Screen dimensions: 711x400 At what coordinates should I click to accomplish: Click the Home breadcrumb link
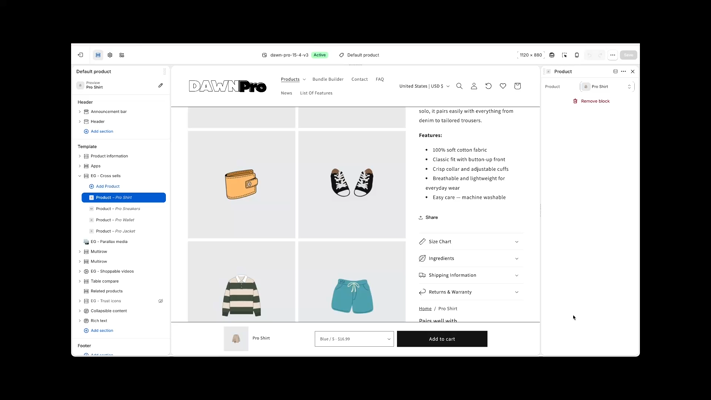[425, 309]
